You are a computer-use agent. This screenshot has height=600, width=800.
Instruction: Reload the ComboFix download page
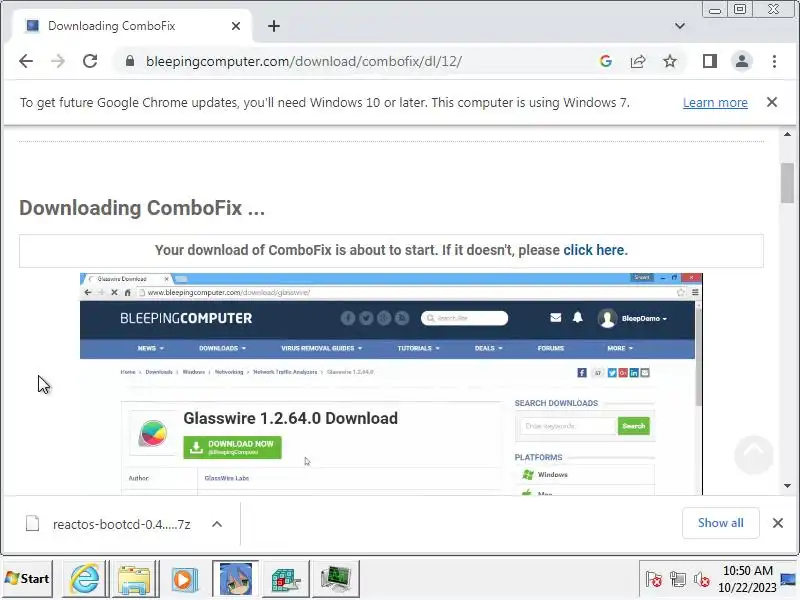(90, 61)
